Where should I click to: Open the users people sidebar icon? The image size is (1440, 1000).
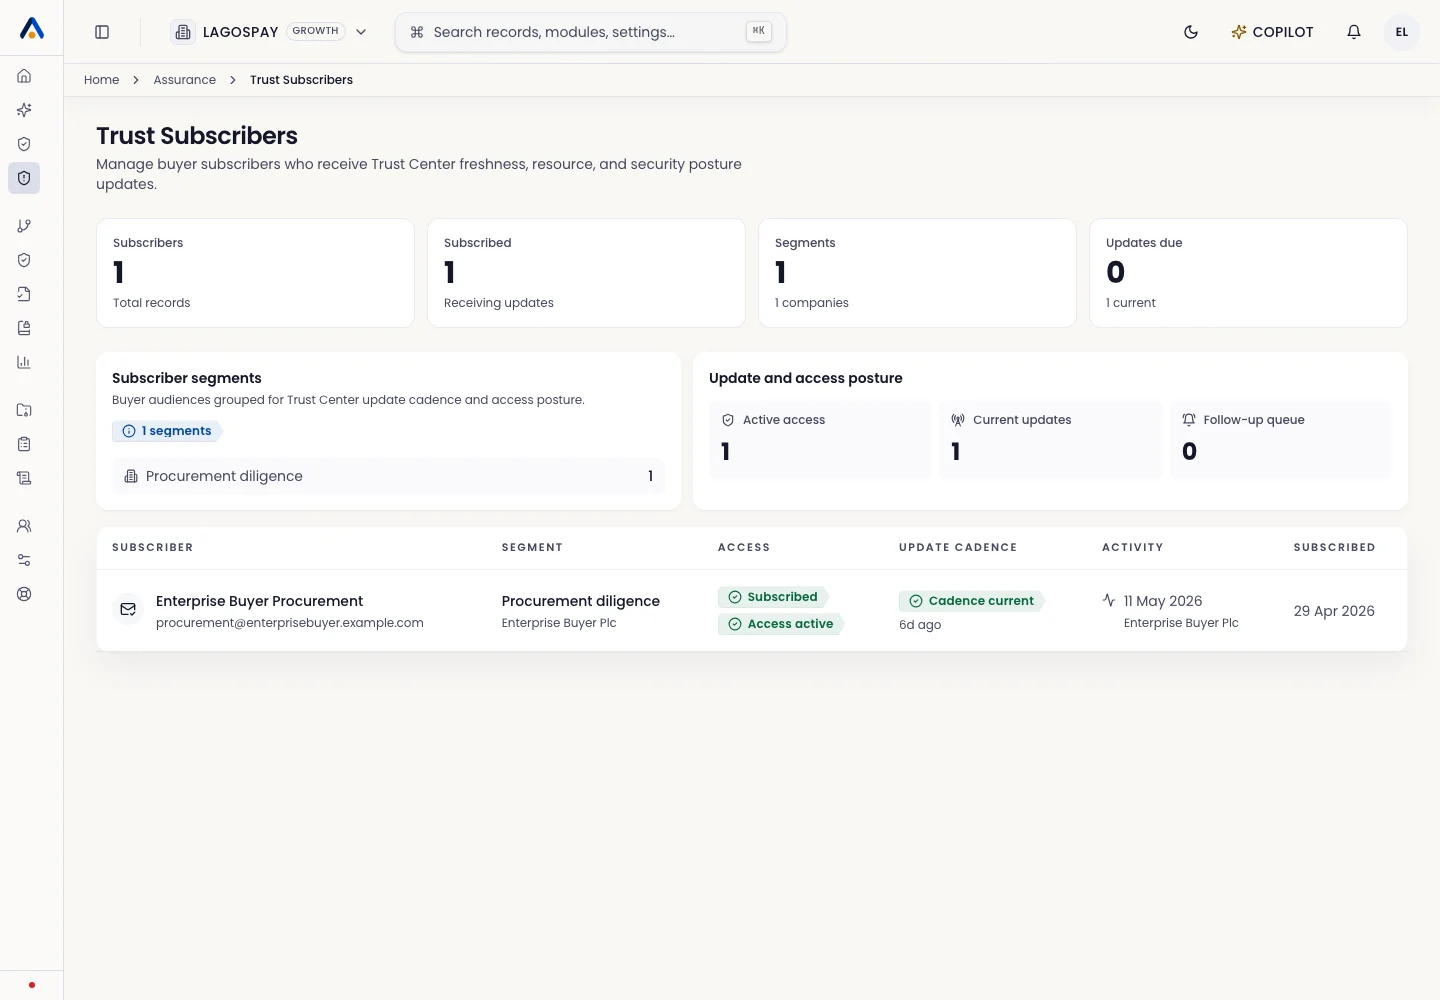coord(24,526)
